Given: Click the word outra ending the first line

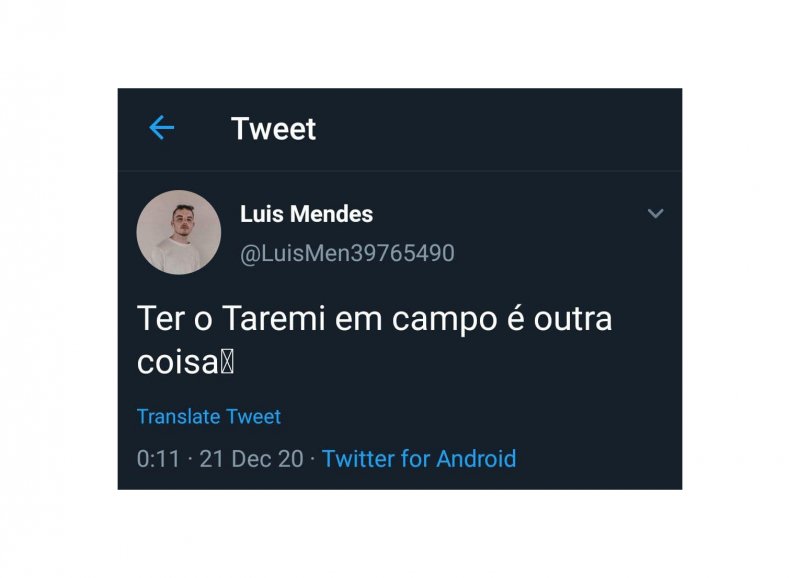Looking at the screenshot, I should (x=573, y=319).
